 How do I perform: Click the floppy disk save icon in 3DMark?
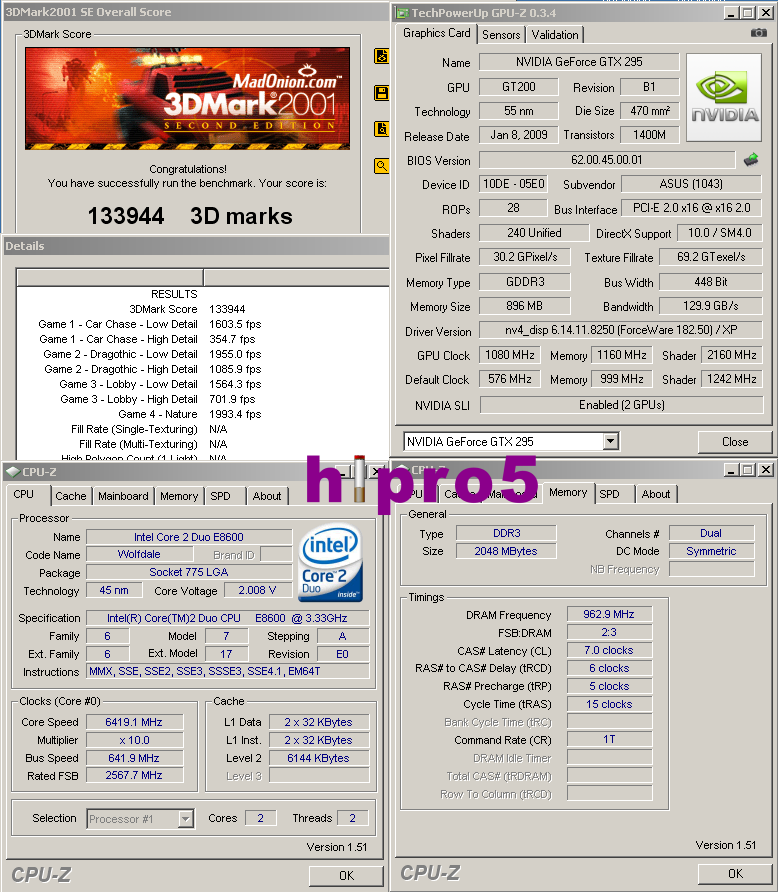coord(381,93)
